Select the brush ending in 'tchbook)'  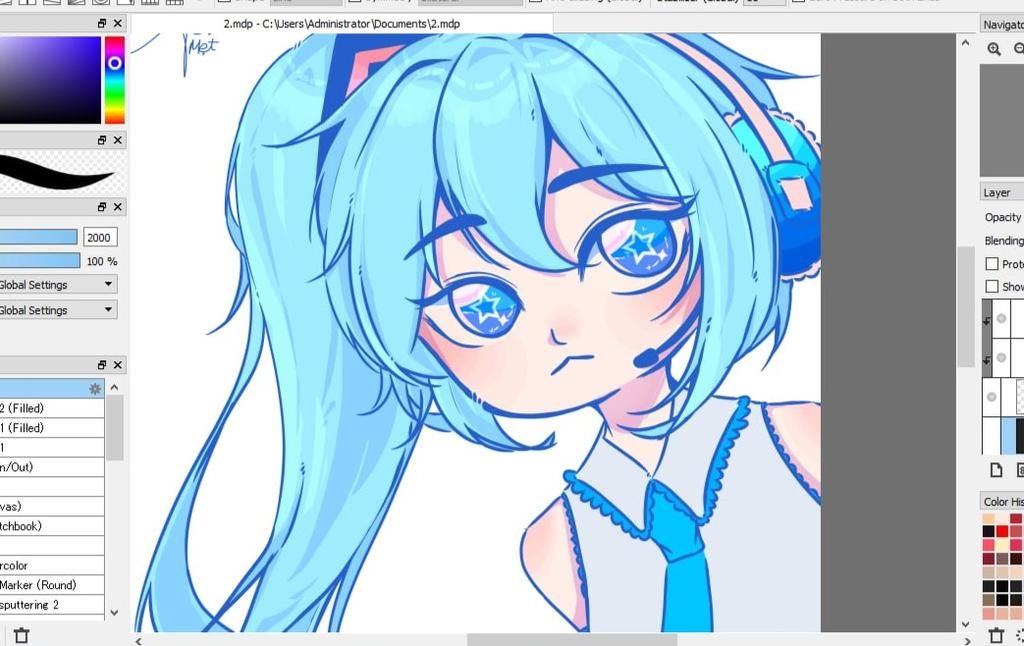[x=52, y=526]
